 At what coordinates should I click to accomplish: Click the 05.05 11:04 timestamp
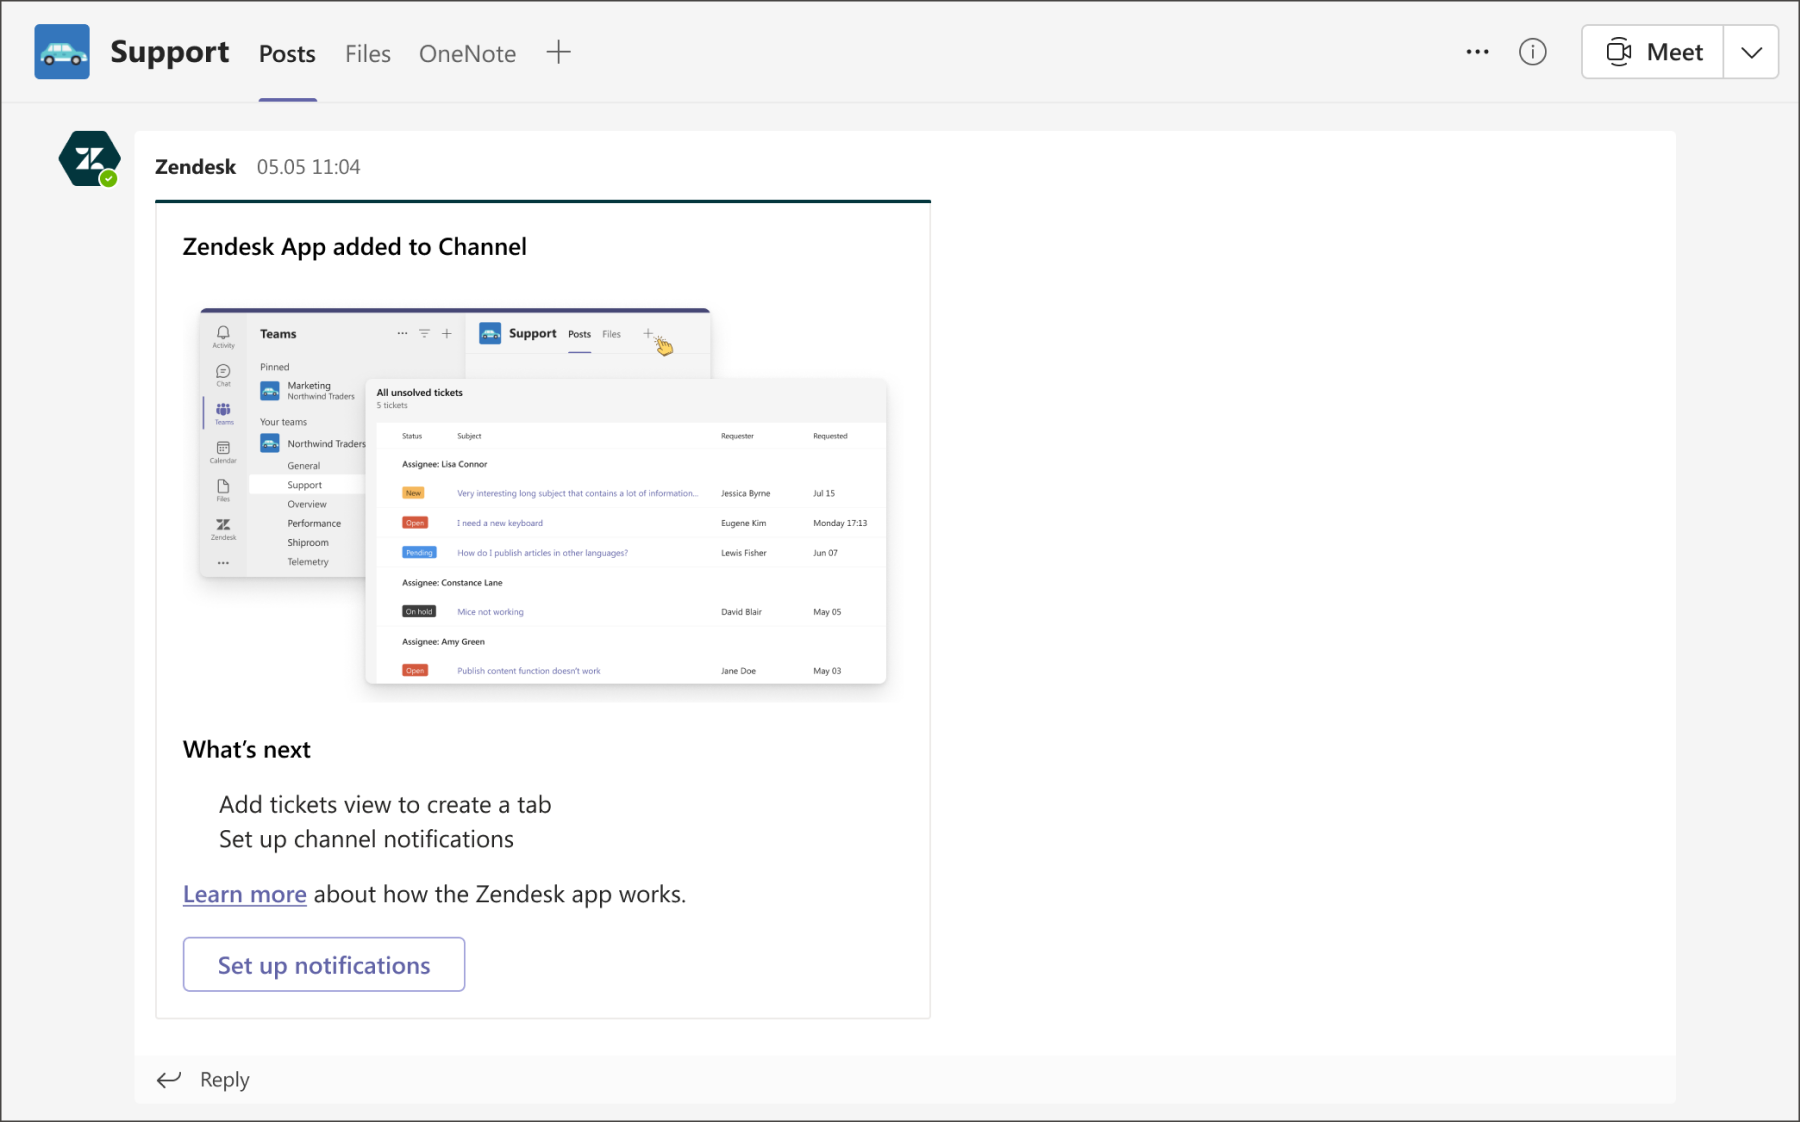308,167
